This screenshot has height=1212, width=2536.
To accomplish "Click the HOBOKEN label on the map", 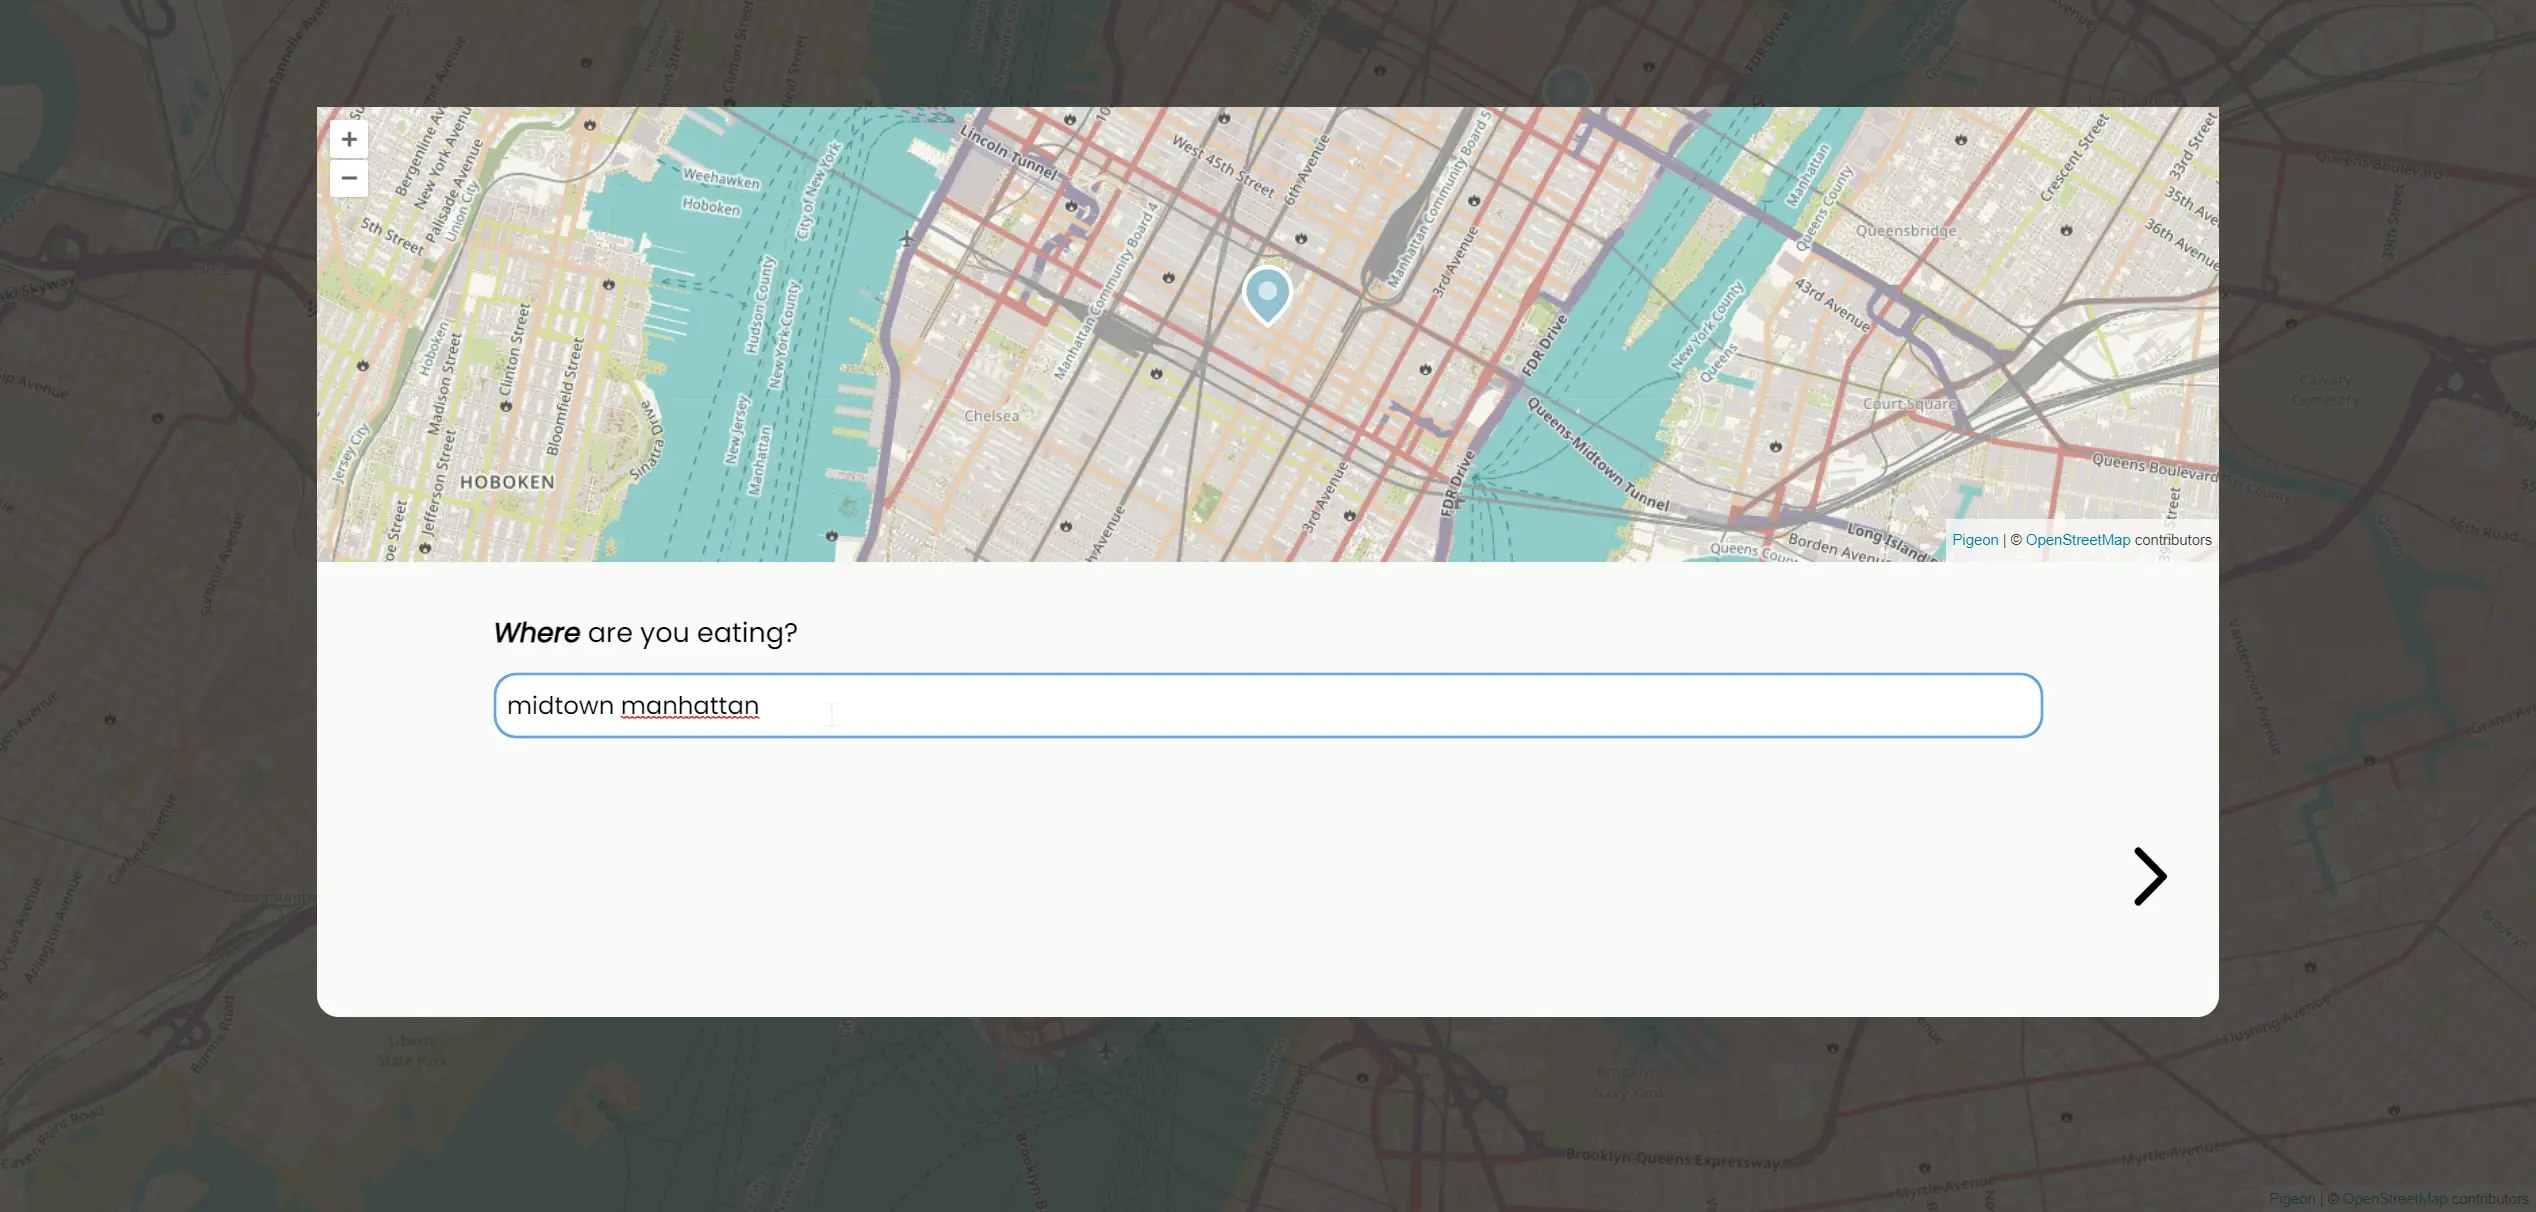I will [507, 482].
